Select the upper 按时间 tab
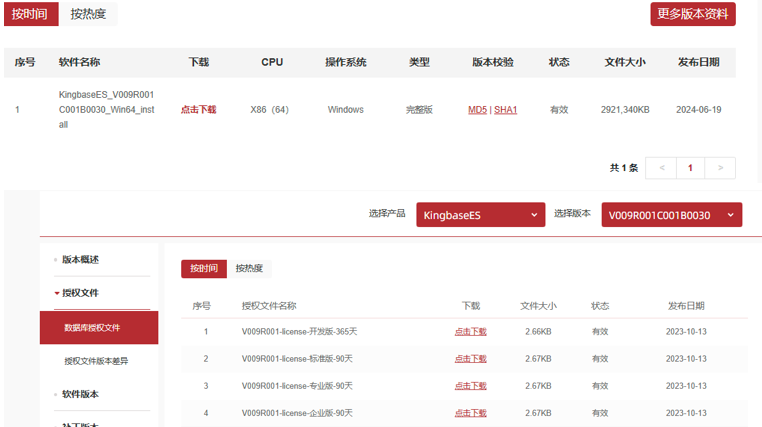This screenshot has width=762, height=427. pyautogui.click(x=29, y=14)
